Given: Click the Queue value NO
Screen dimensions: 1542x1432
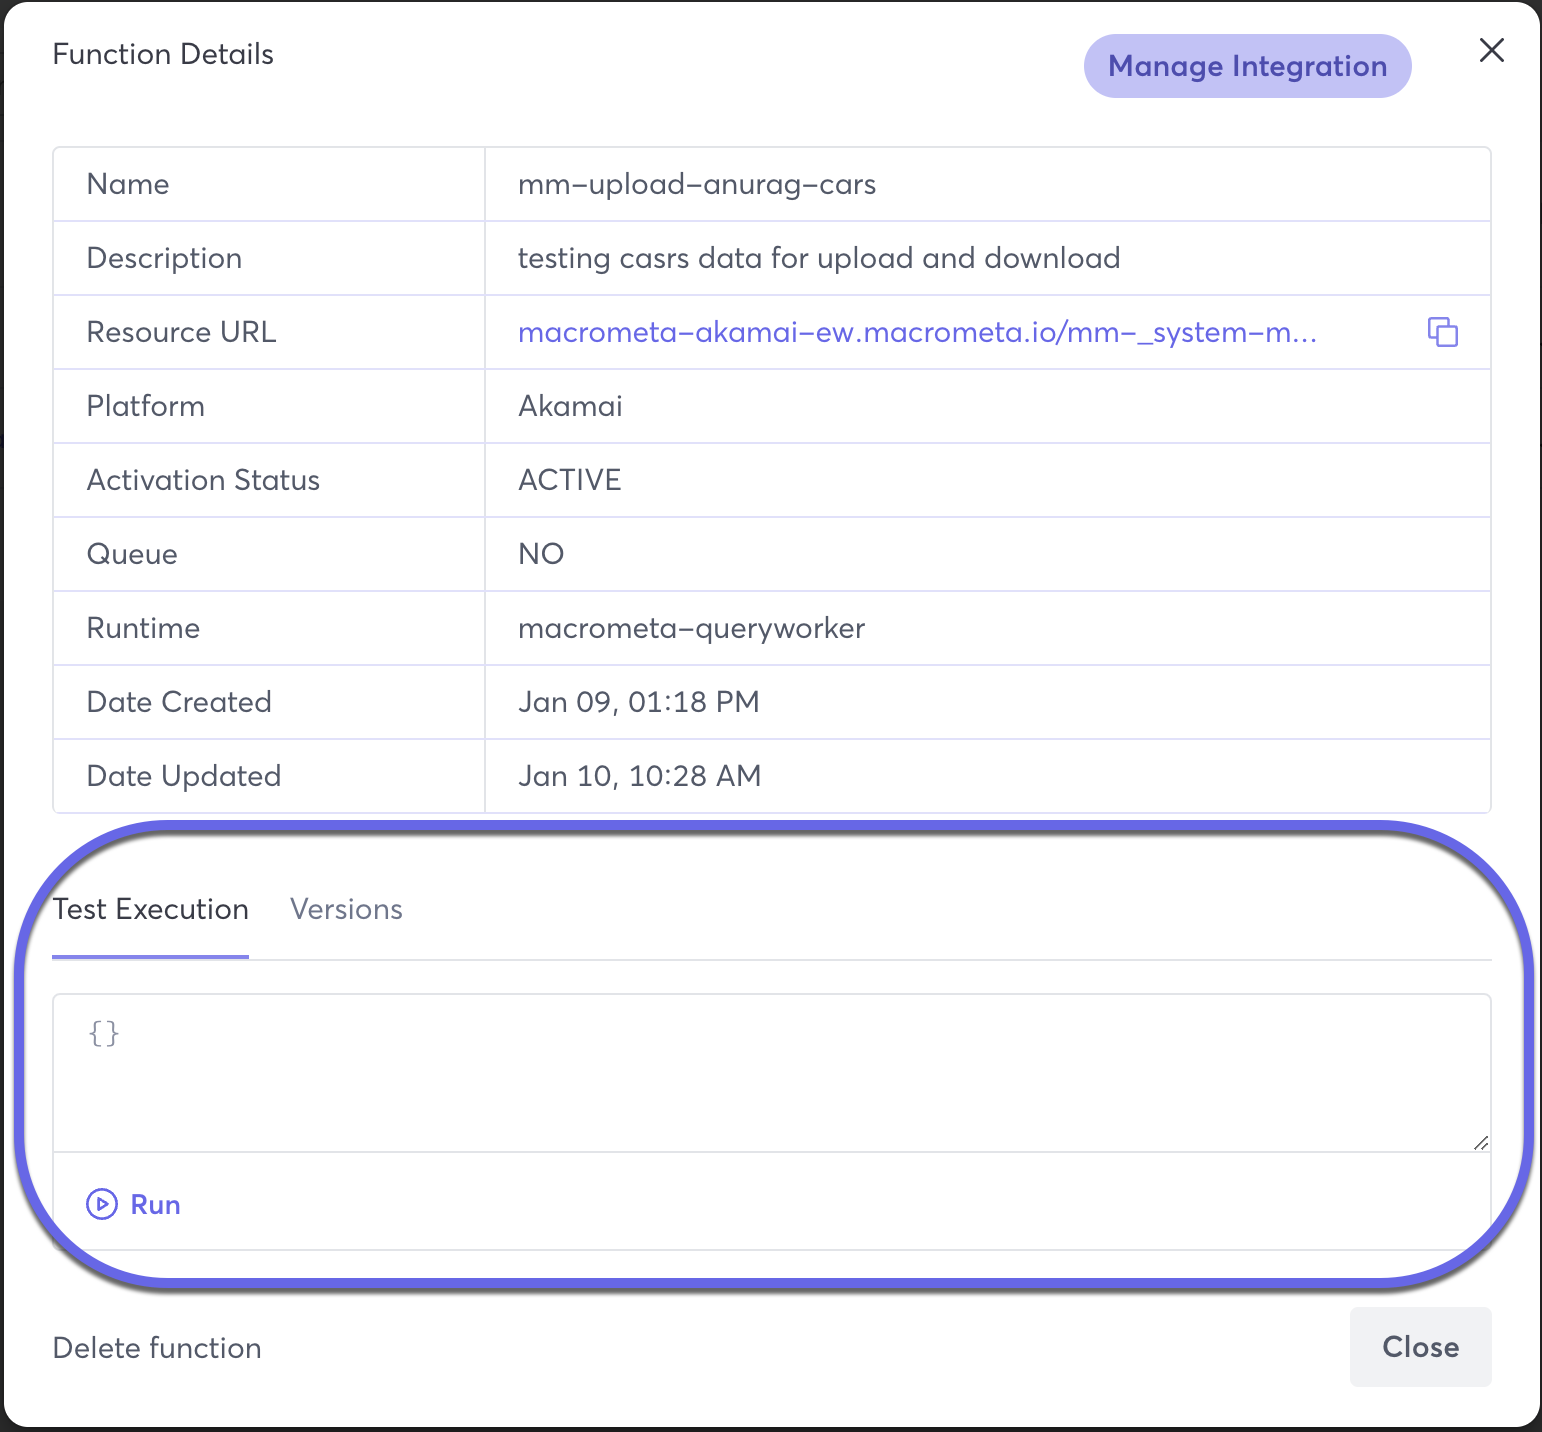Looking at the screenshot, I should pos(541,554).
